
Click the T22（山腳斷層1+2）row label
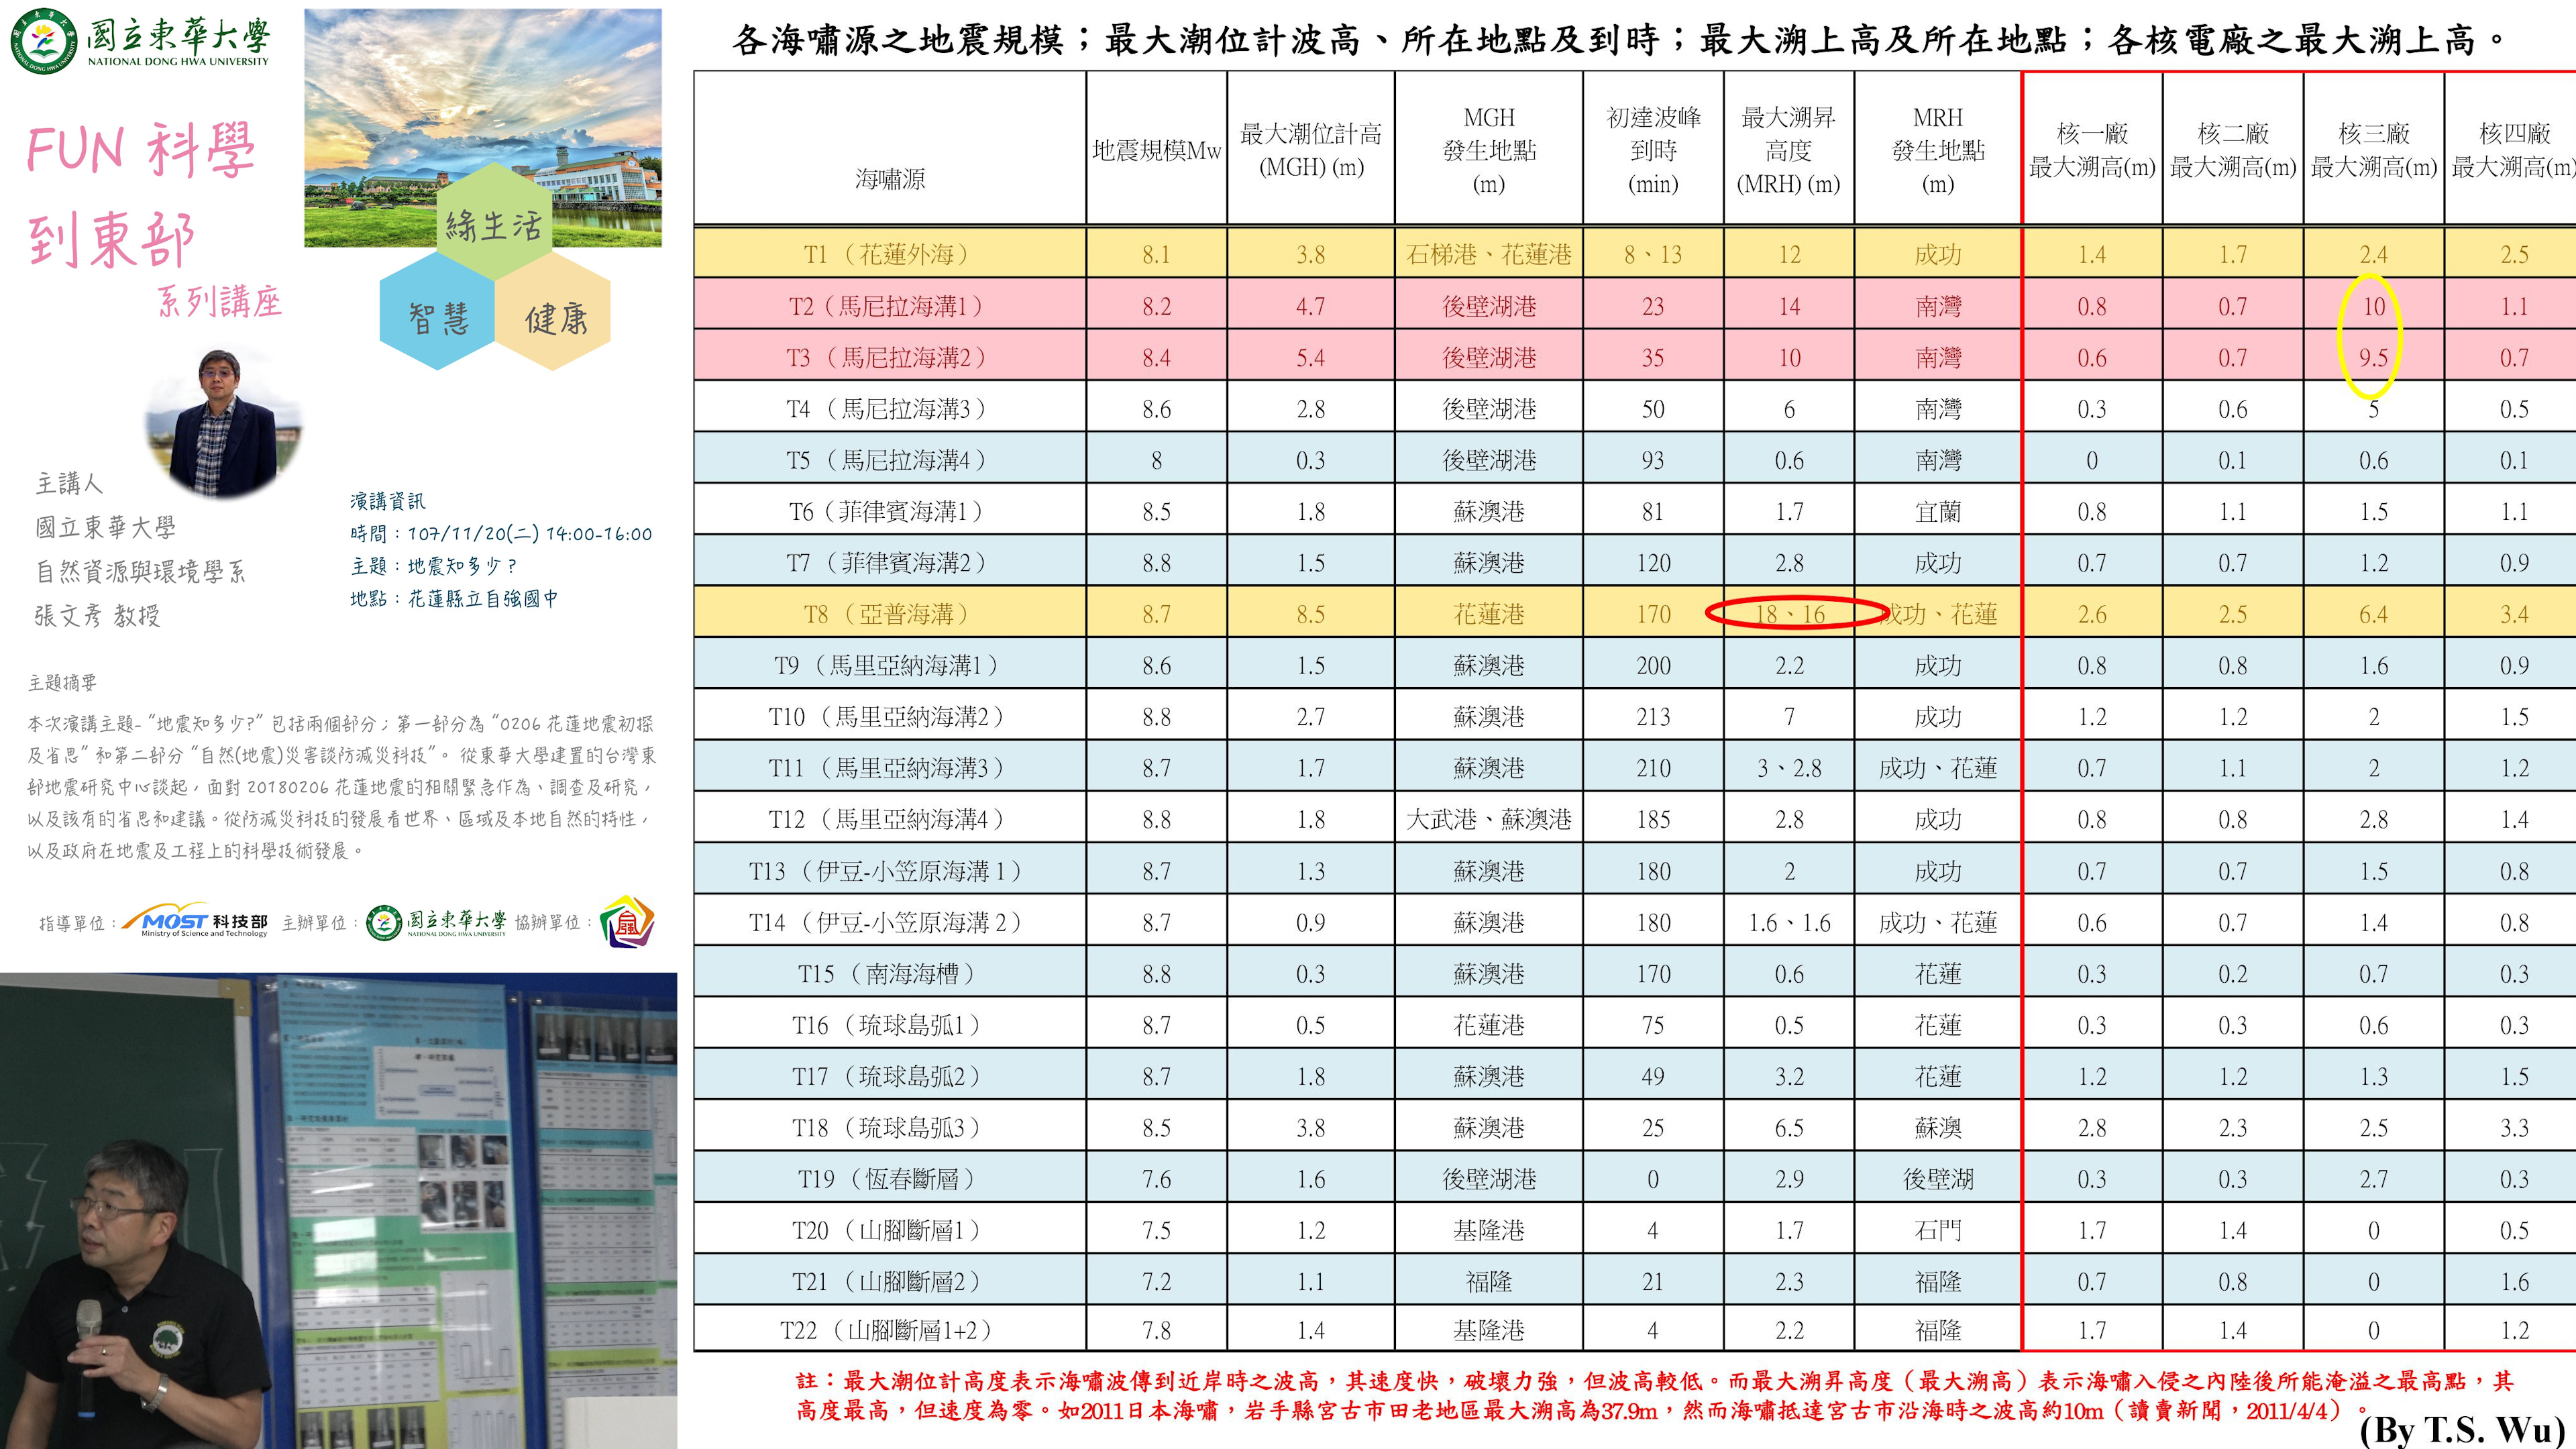coord(888,1330)
